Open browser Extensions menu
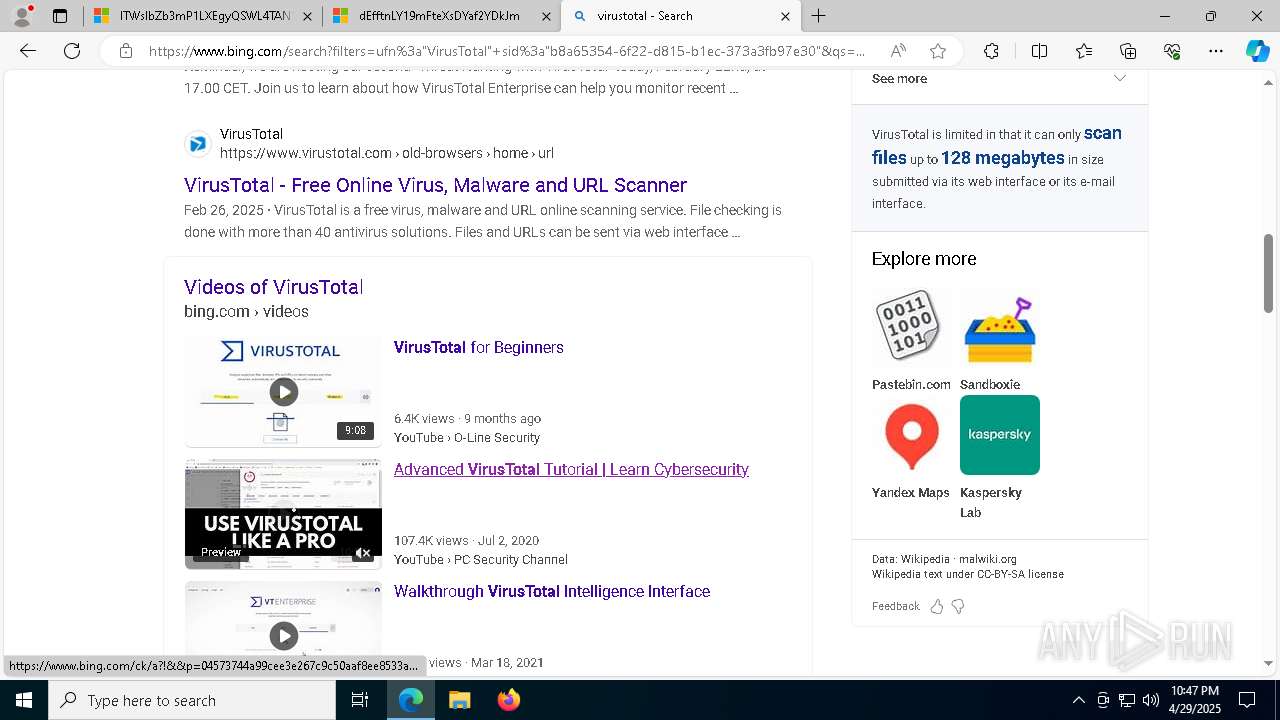The width and height of the screenshot is (1280, 720). [991, 51]
